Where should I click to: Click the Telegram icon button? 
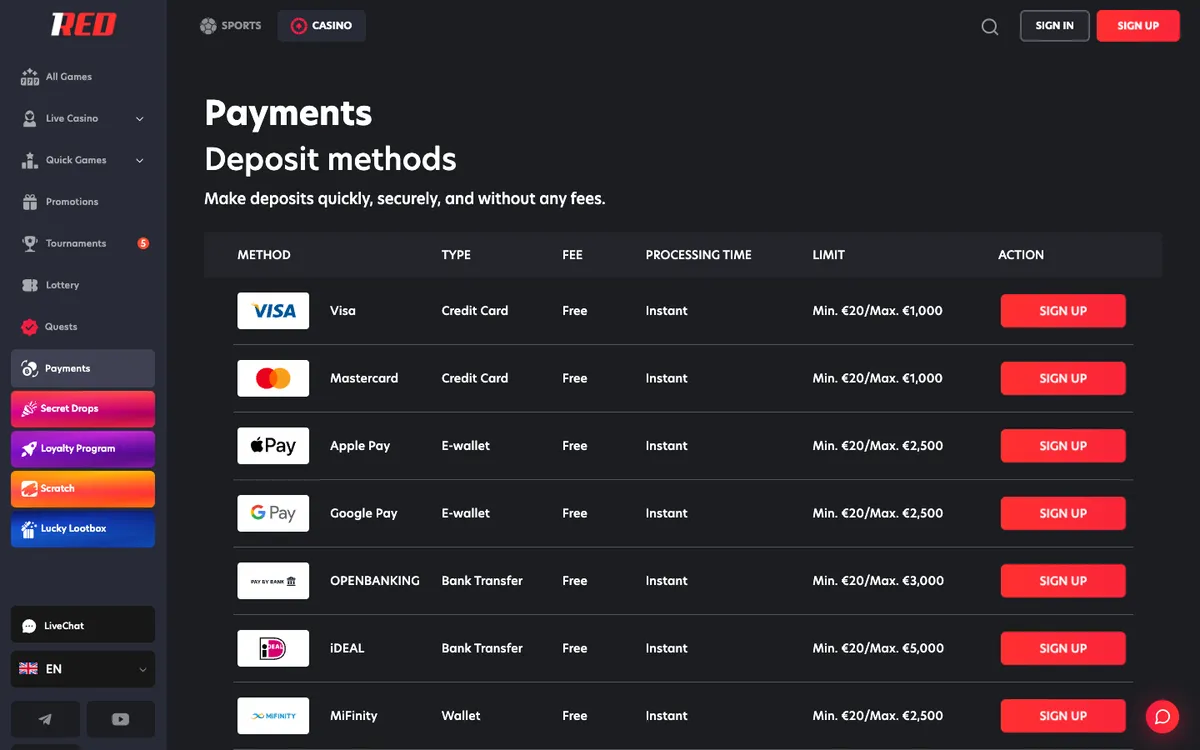(x=45, y=719)
